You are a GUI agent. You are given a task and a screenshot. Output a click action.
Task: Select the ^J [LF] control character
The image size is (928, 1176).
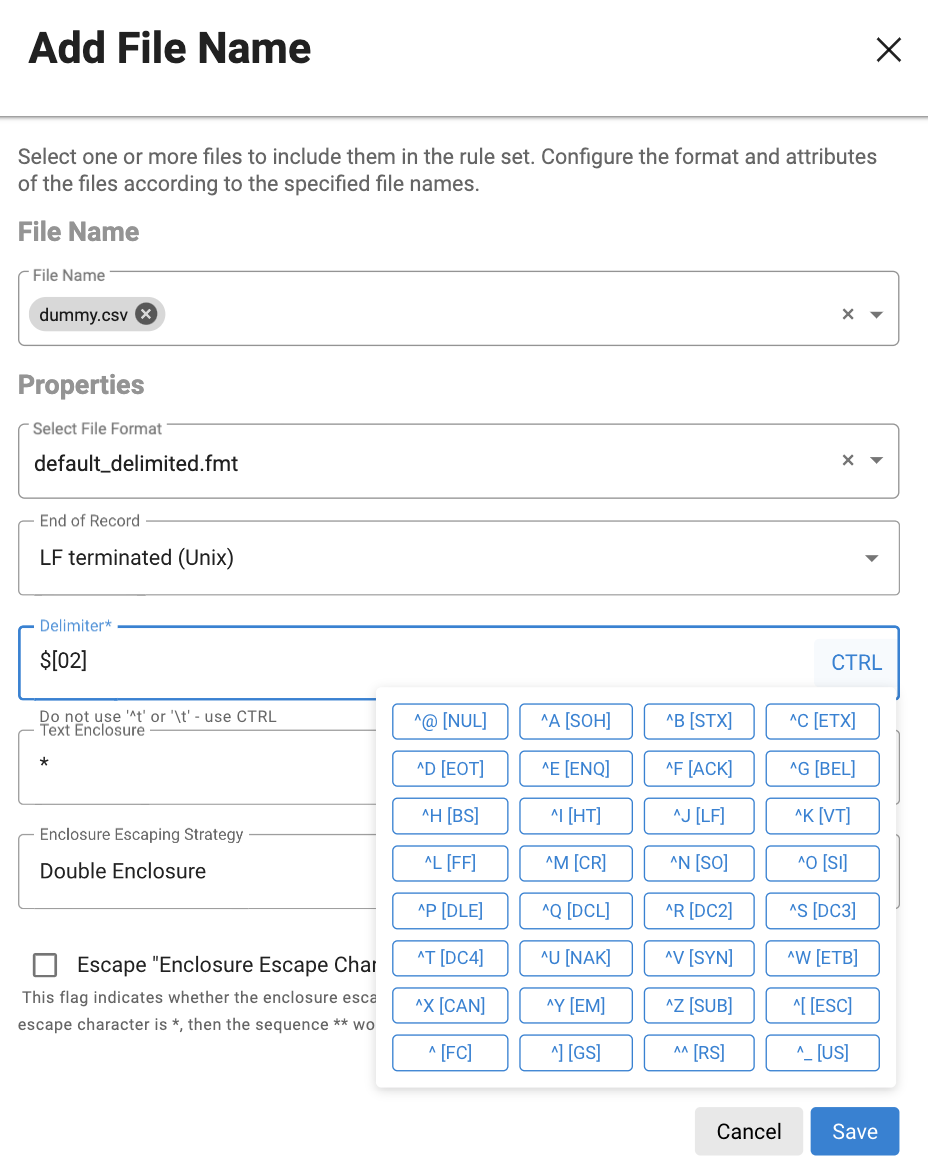point(699,816)
